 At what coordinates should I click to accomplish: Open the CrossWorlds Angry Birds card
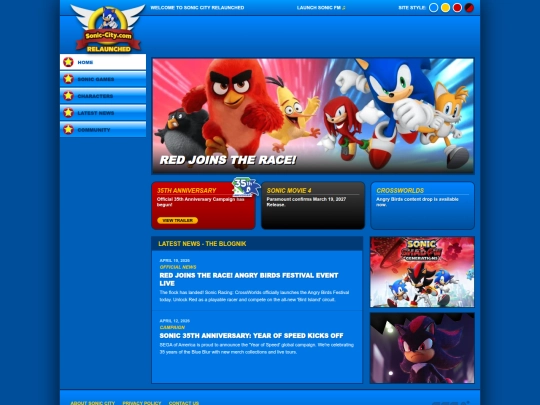pos(422,206)
